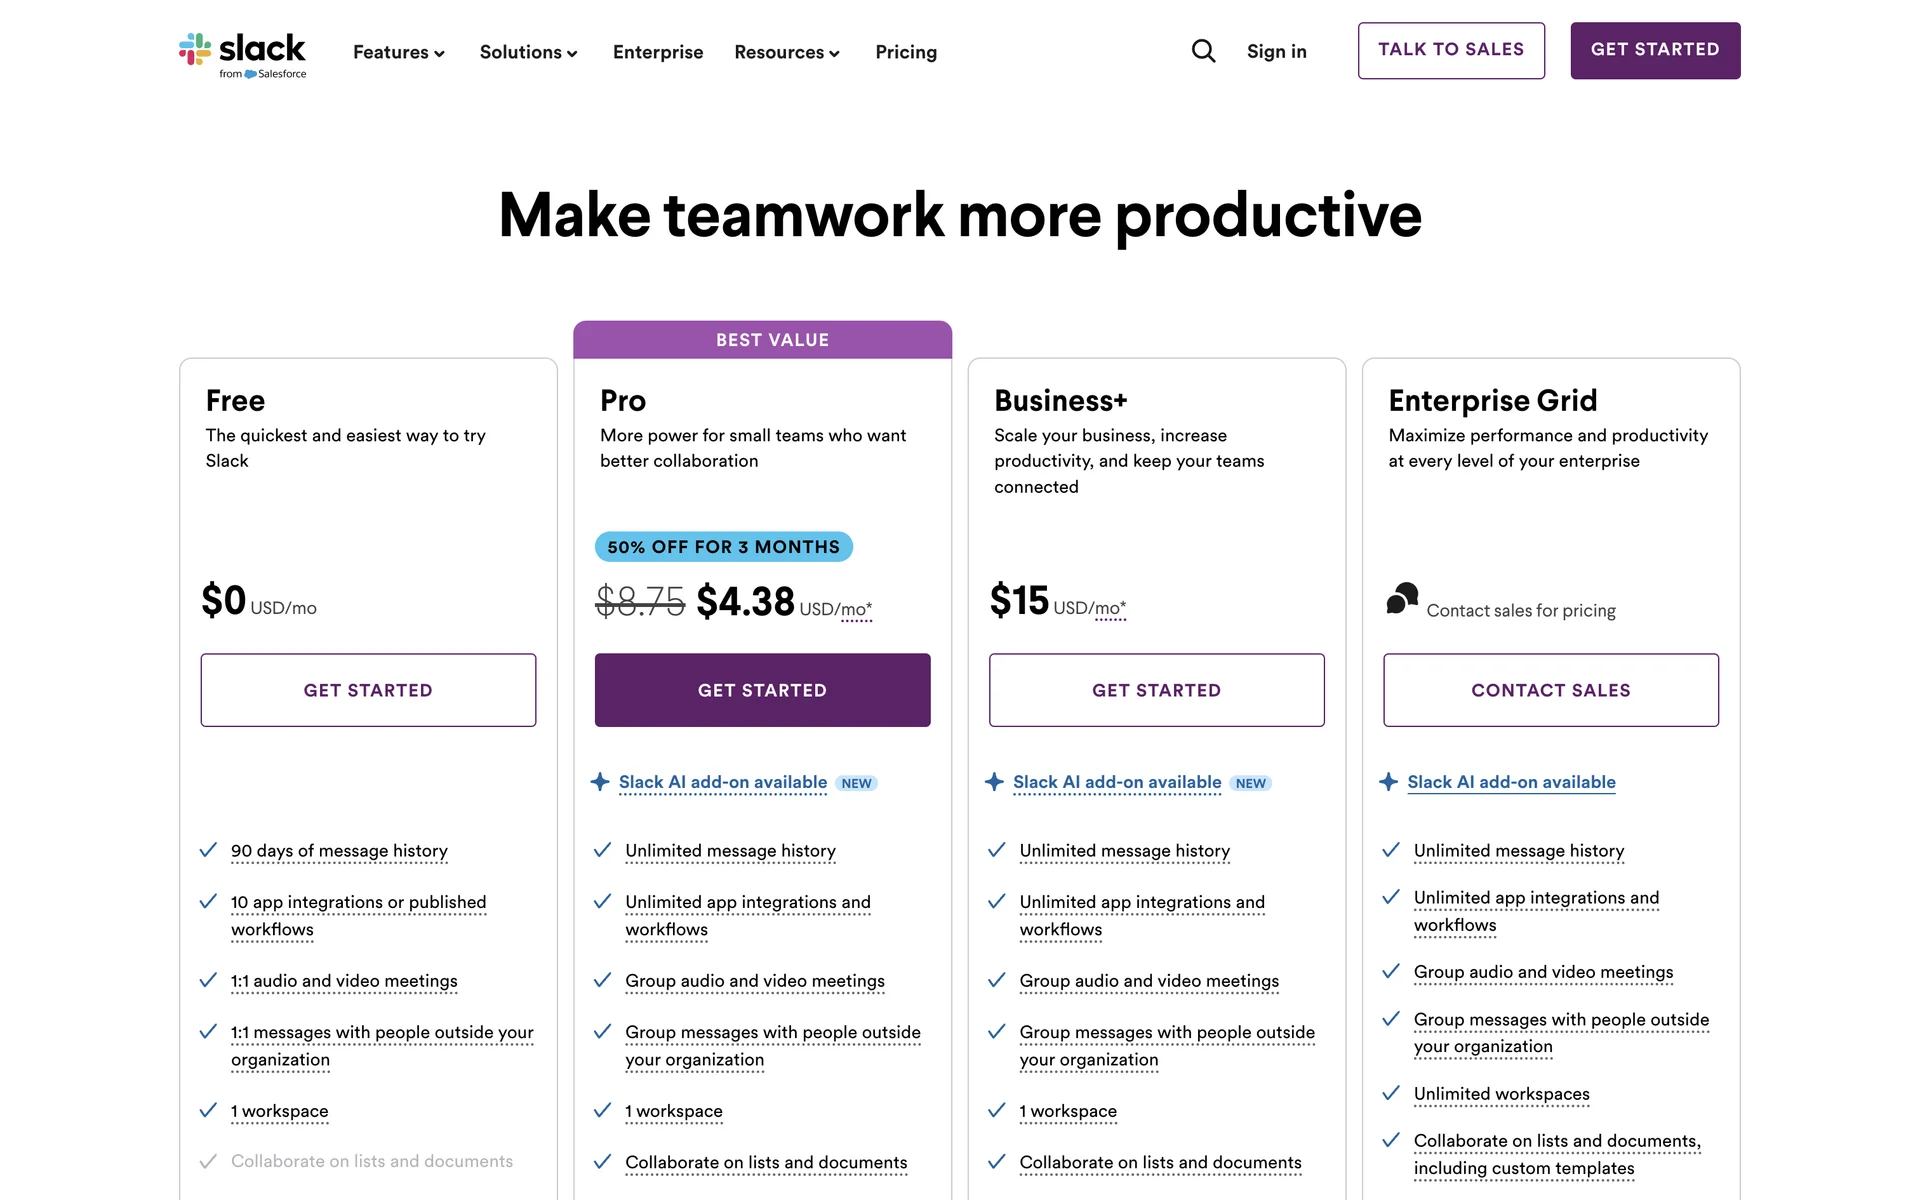
Task: Click checkmark next to Unlimited workspaces
Action: tap(1390, 1093)
